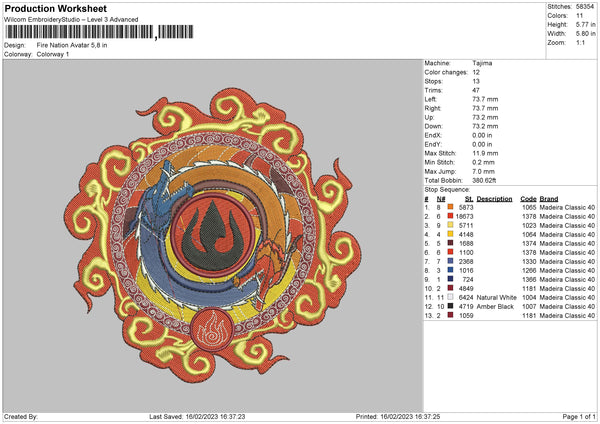
Task: Click the Production Worksheet title
Action: (55, 8)
